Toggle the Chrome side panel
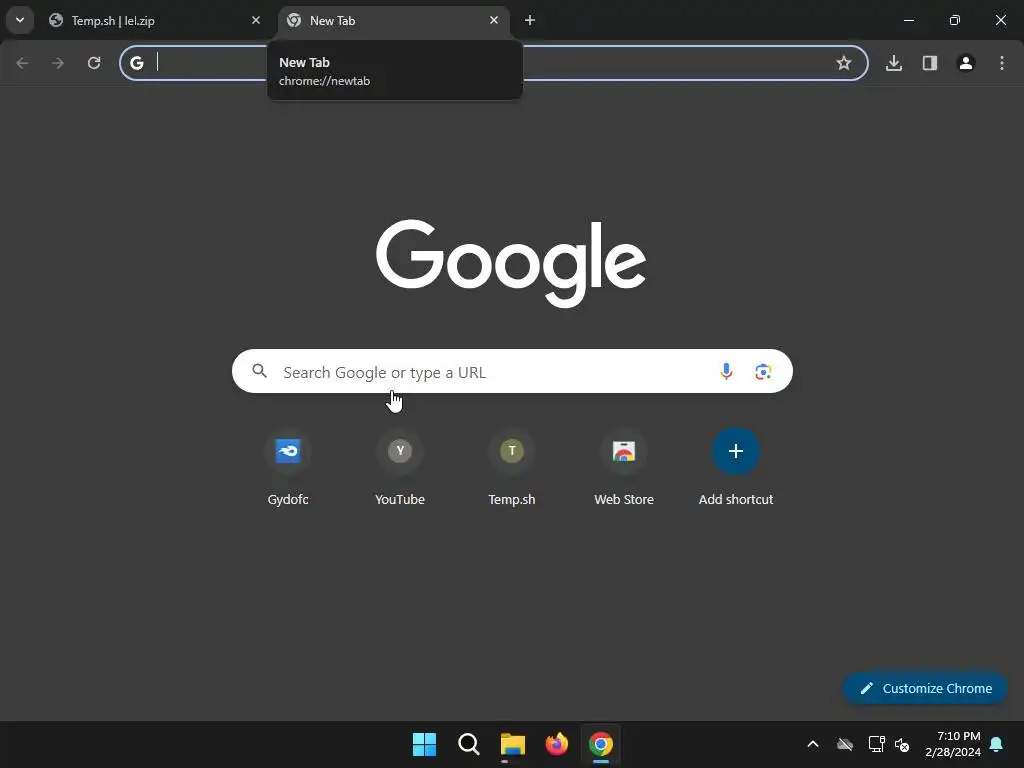1024x768 pixels. (930, 63)
